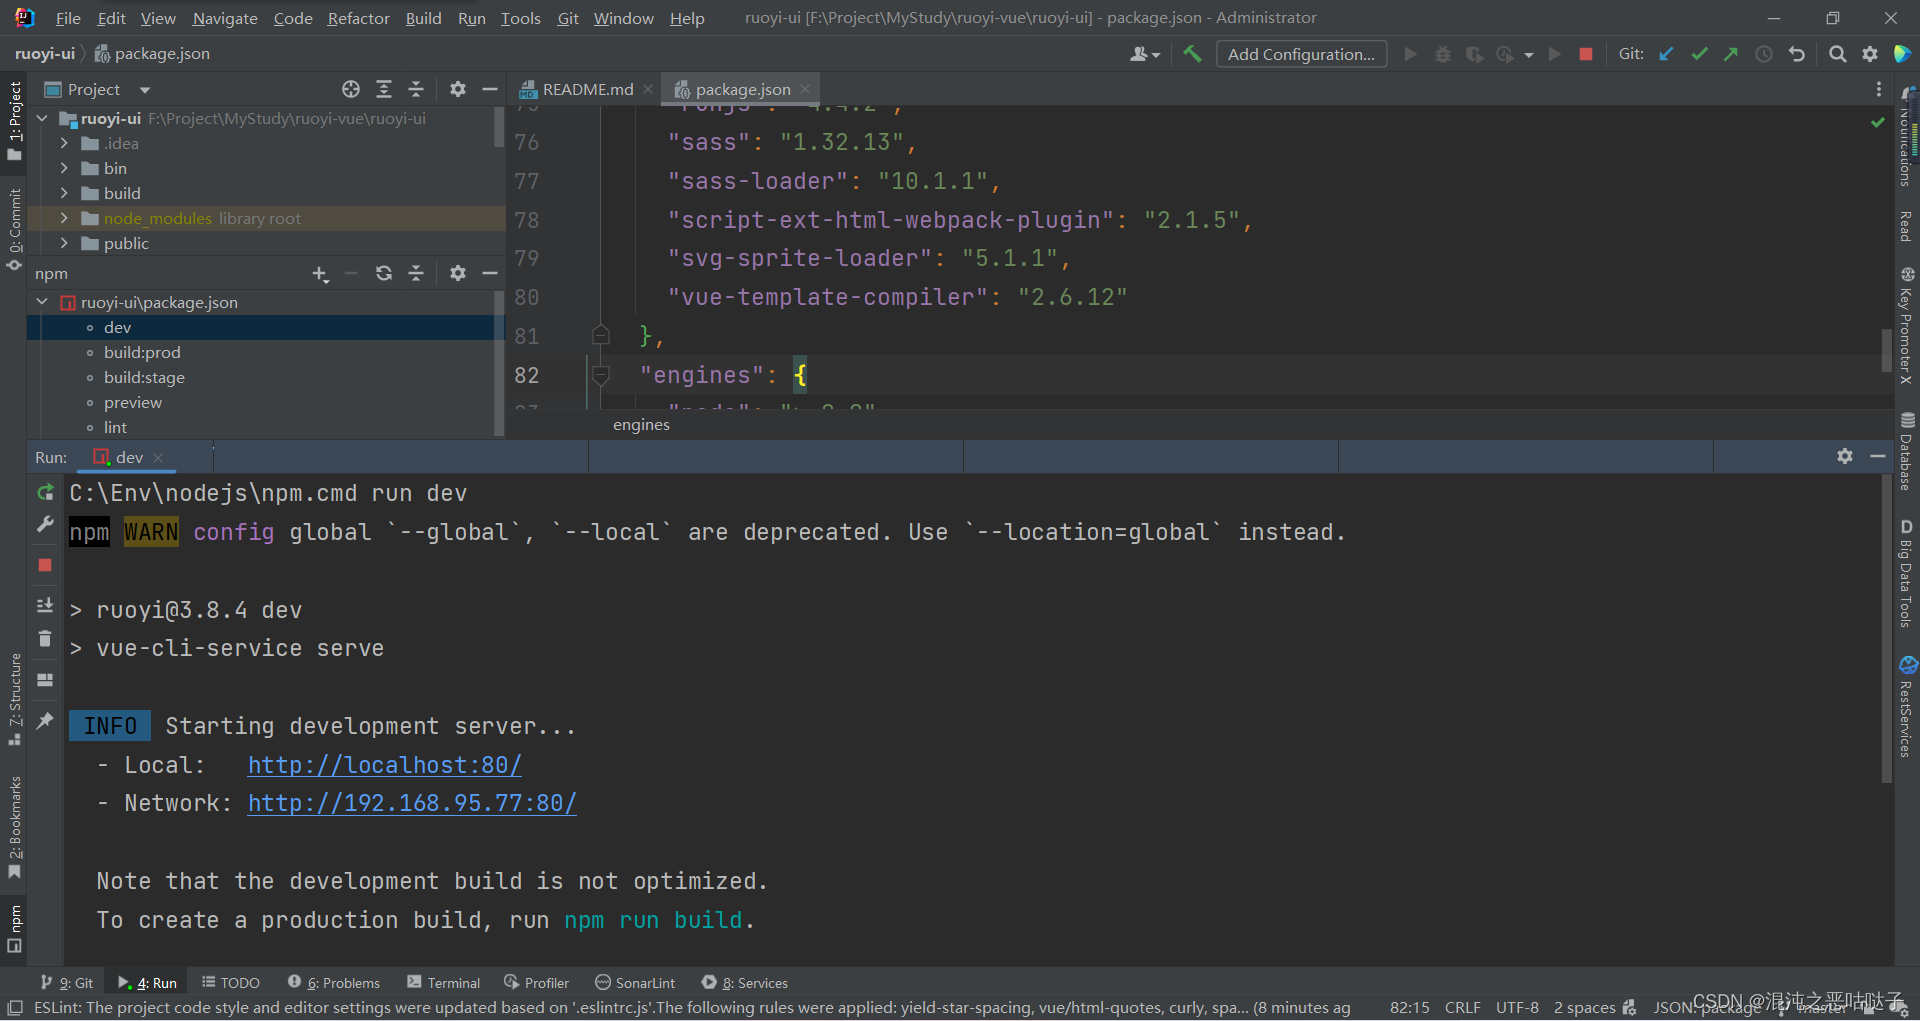Select build:prod npm script
This screenshot has width=1920, height=1021.
[x=142, y=352]
